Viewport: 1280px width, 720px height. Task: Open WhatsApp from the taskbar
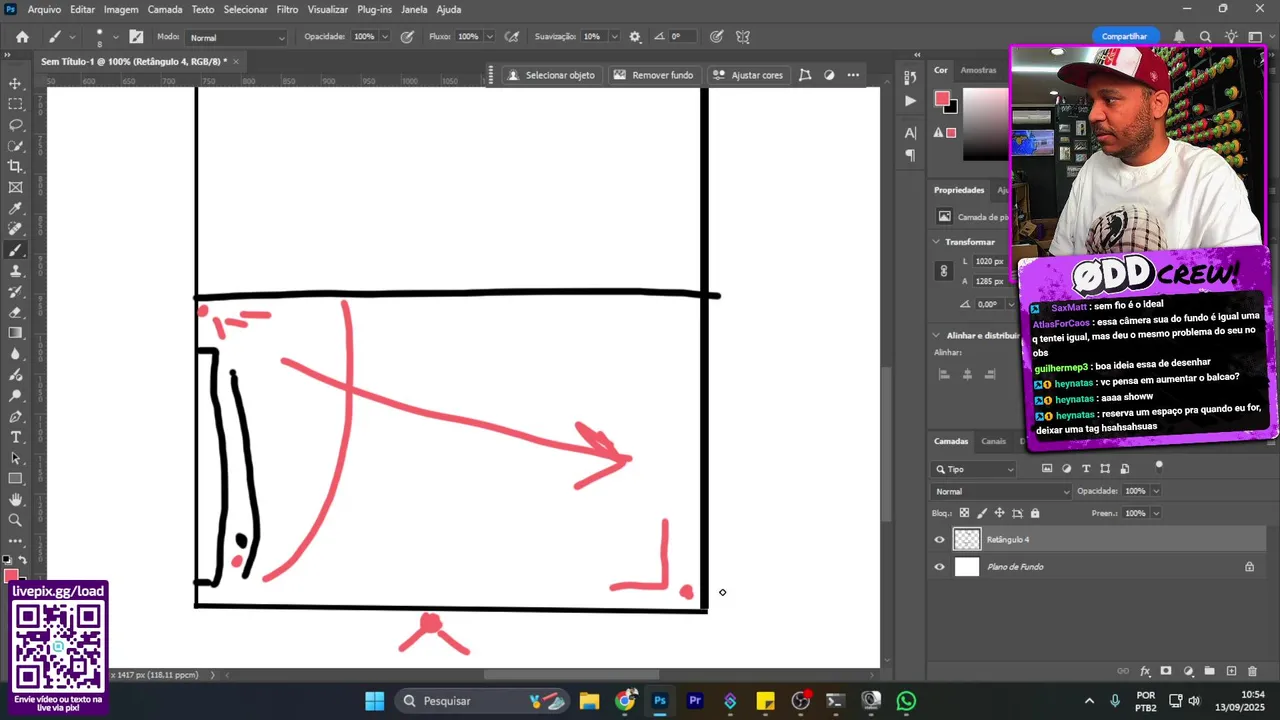pos(906,701)
